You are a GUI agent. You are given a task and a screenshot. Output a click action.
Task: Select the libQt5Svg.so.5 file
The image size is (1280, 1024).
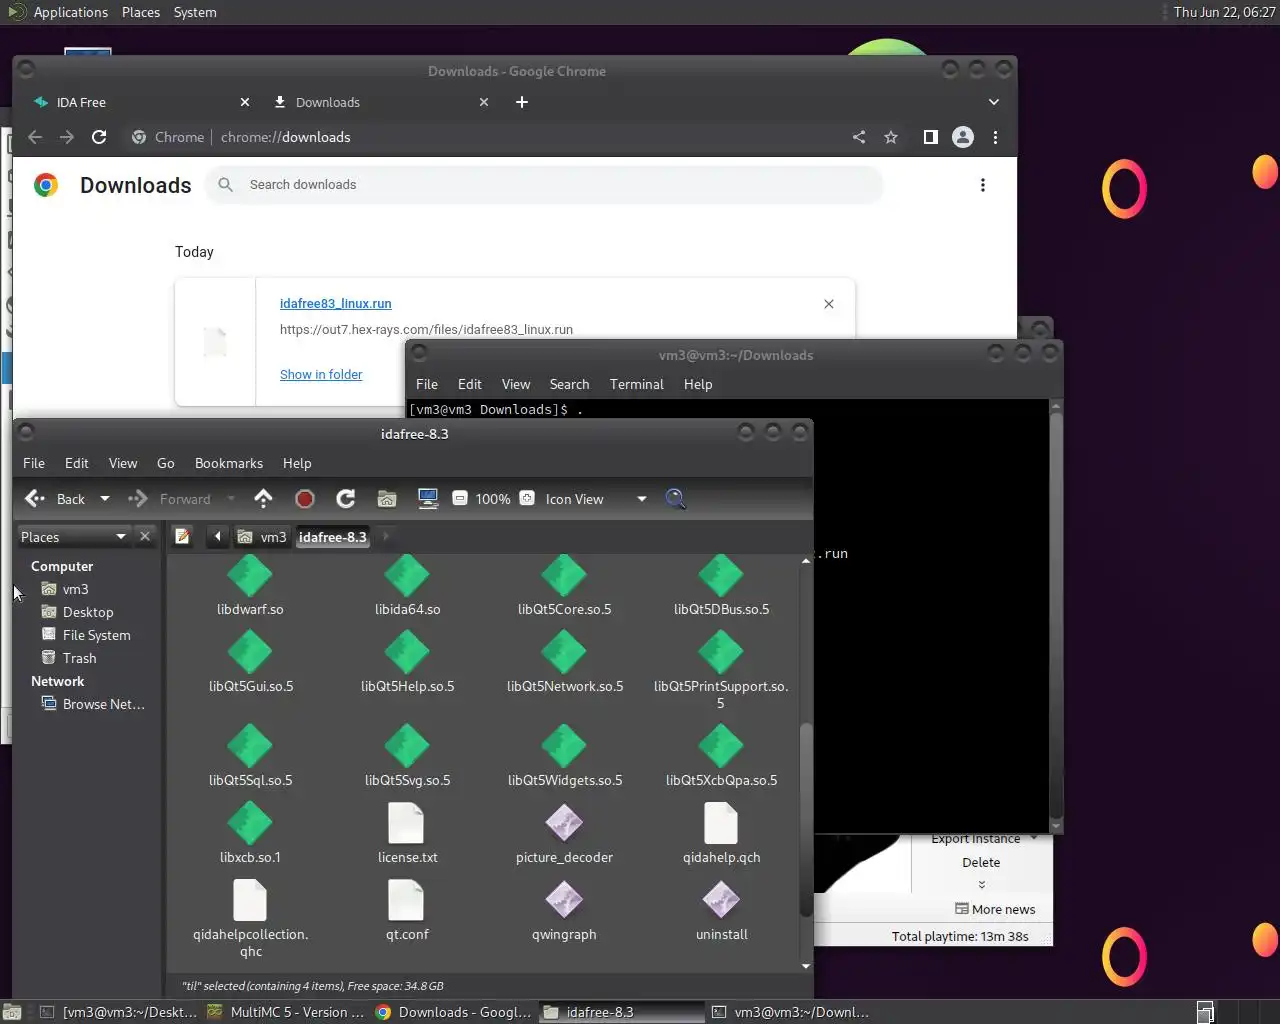pos(407,756)
